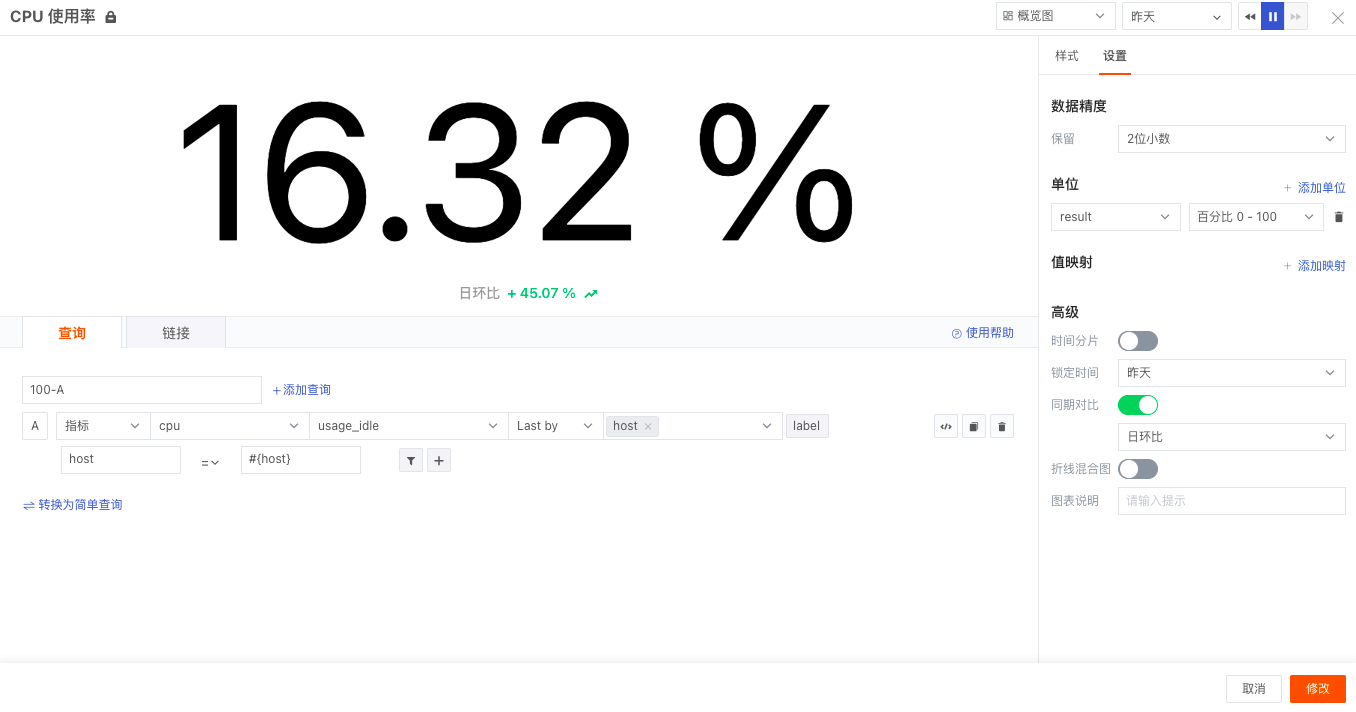1356x712 pixels.
Task: Open the 使用帮助 help link
Action: pyautogui.click(x=982, y=333)
